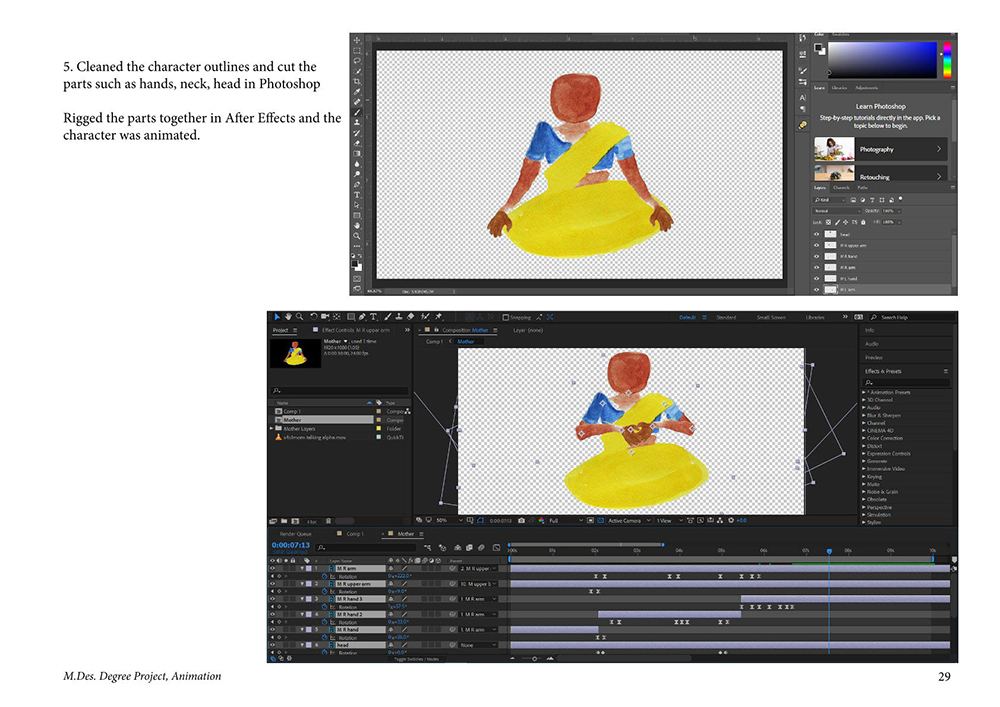Select the Hand tool in Photoshop toolbar

tap(357, 226)
